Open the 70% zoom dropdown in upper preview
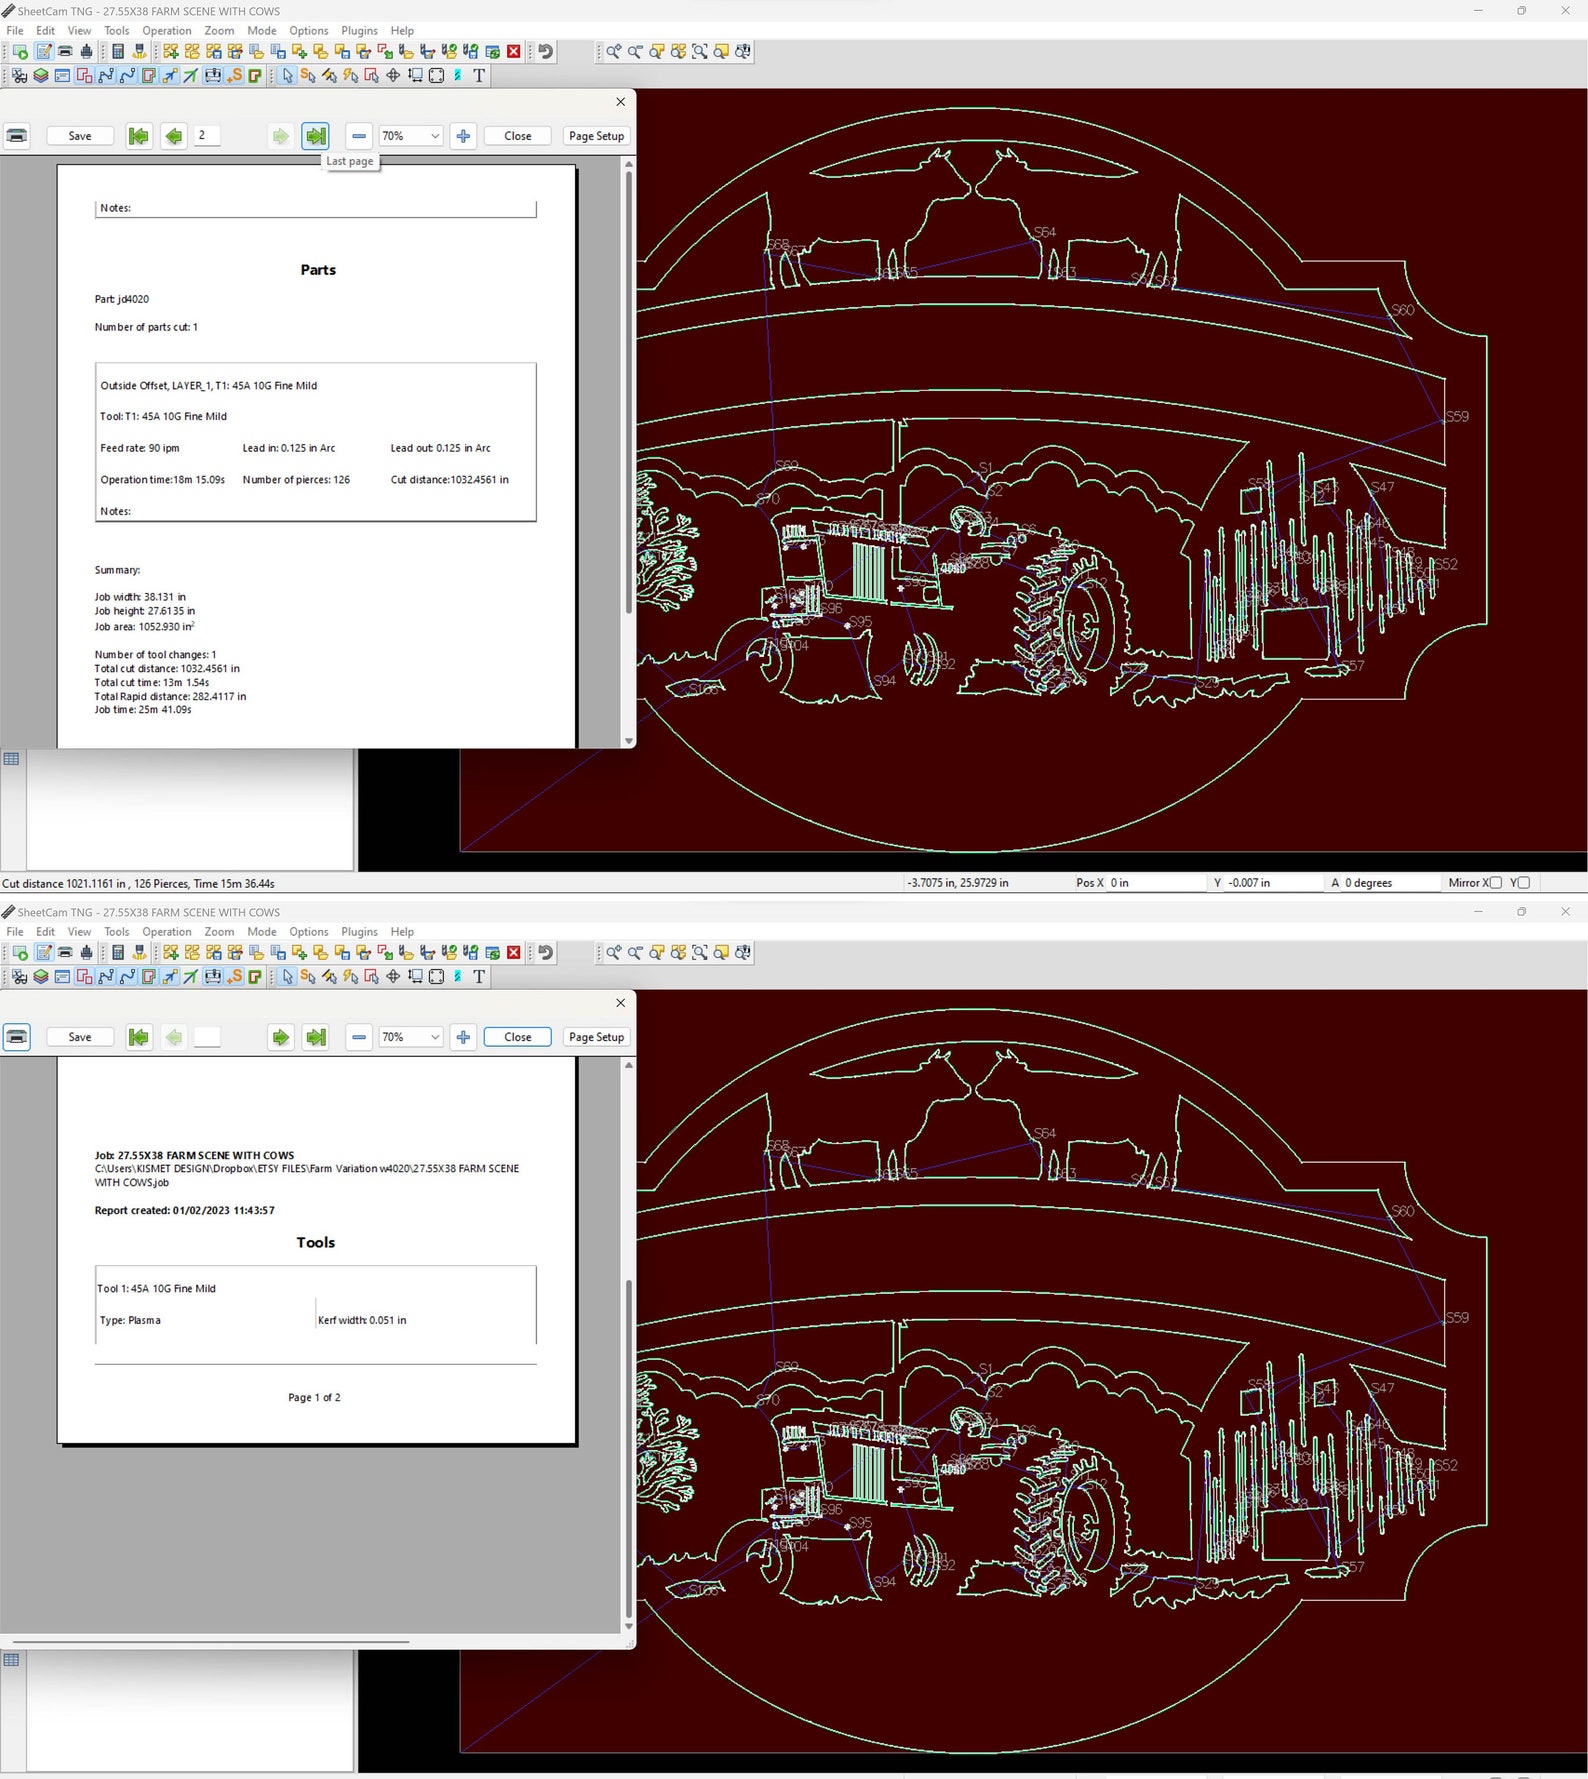1588x1779 pixels. (x=434, y=136)
